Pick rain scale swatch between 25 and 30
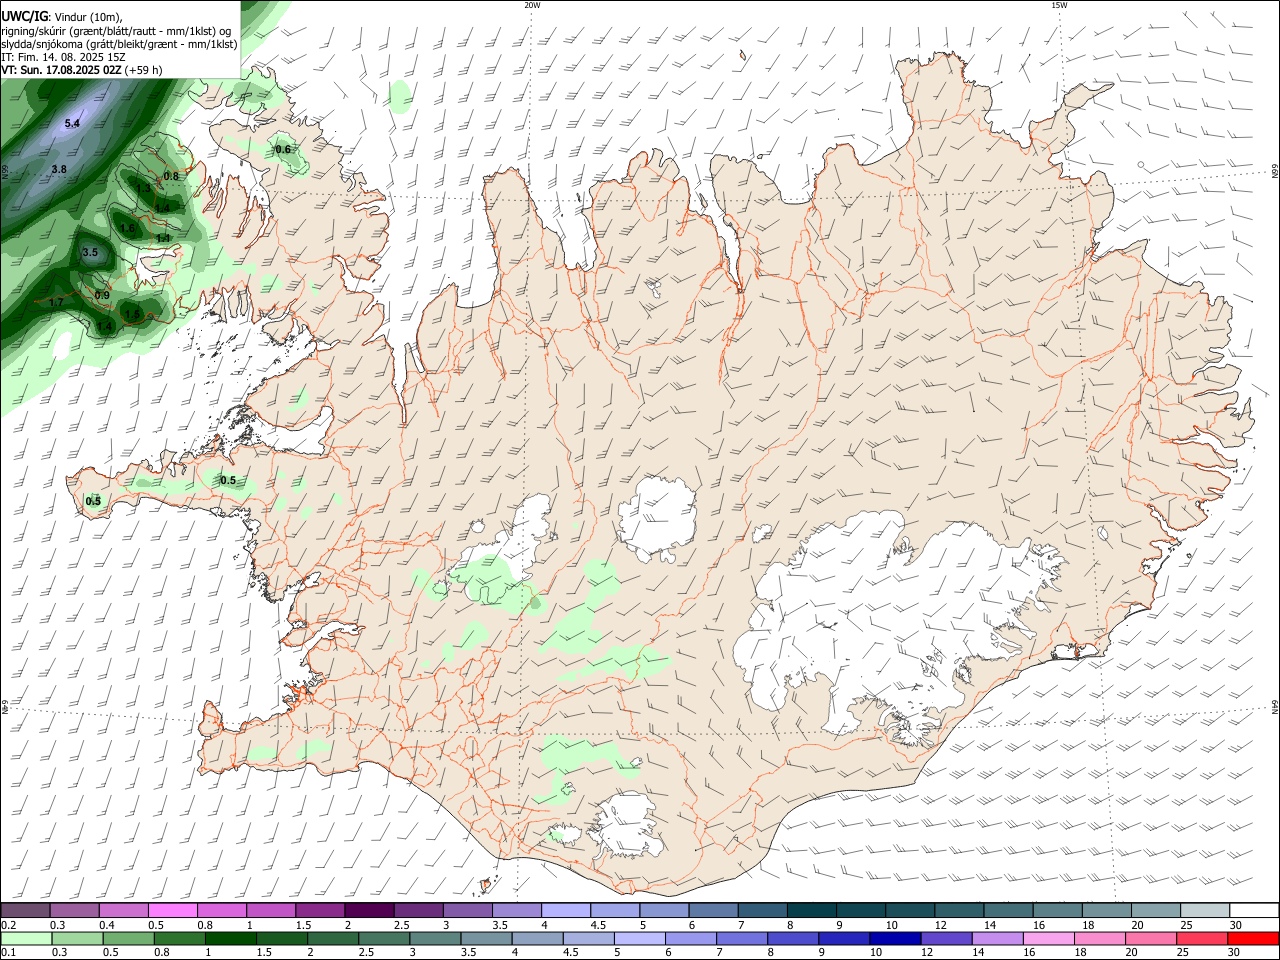Image resolution: width=1280 pixels, height=960 pixels. (x=1203, y=938)
